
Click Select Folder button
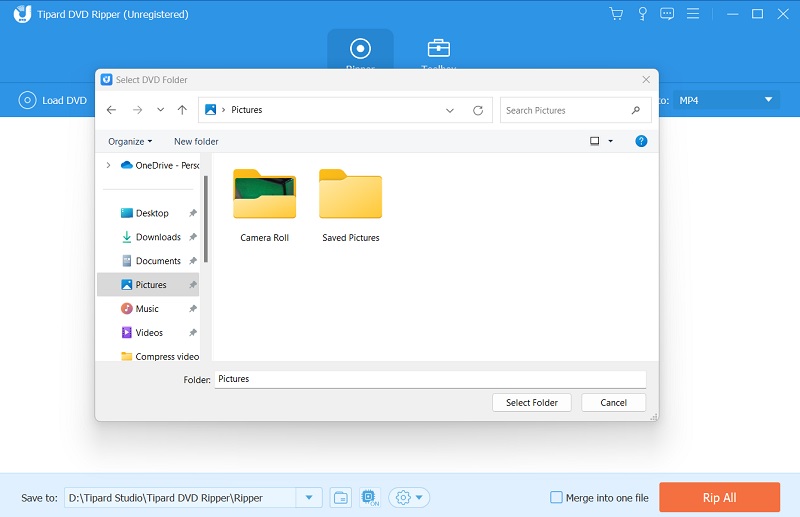point(532,403)
